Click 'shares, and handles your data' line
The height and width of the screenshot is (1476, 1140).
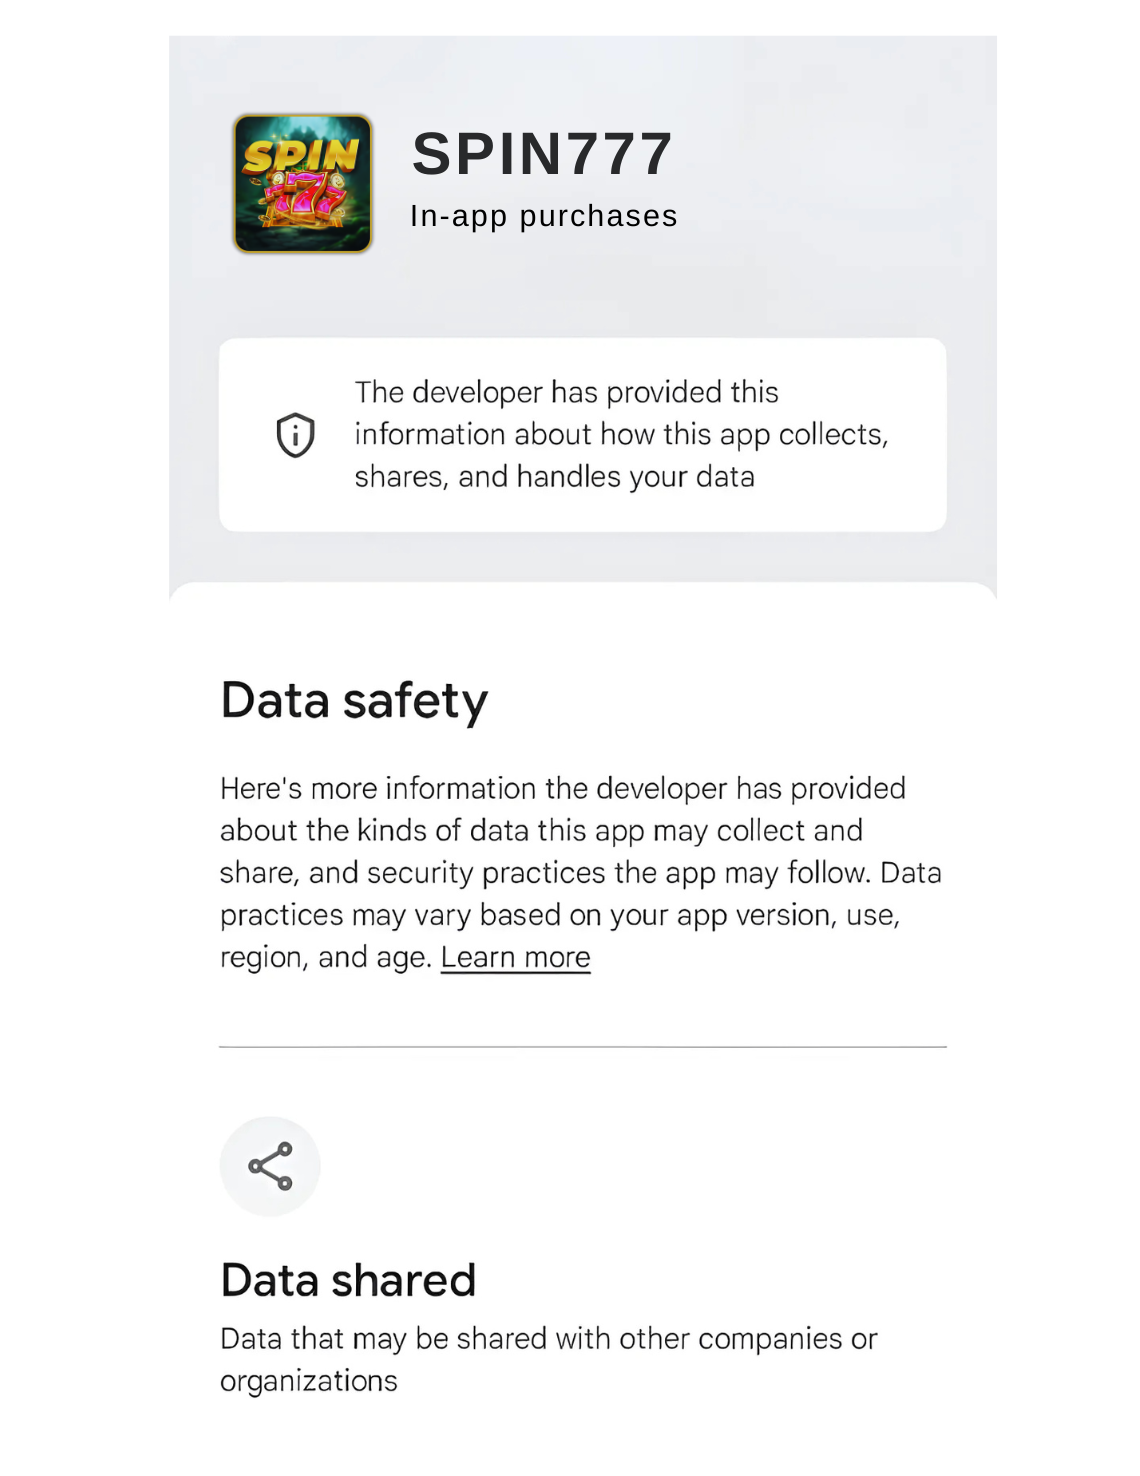tap(554, 476)
